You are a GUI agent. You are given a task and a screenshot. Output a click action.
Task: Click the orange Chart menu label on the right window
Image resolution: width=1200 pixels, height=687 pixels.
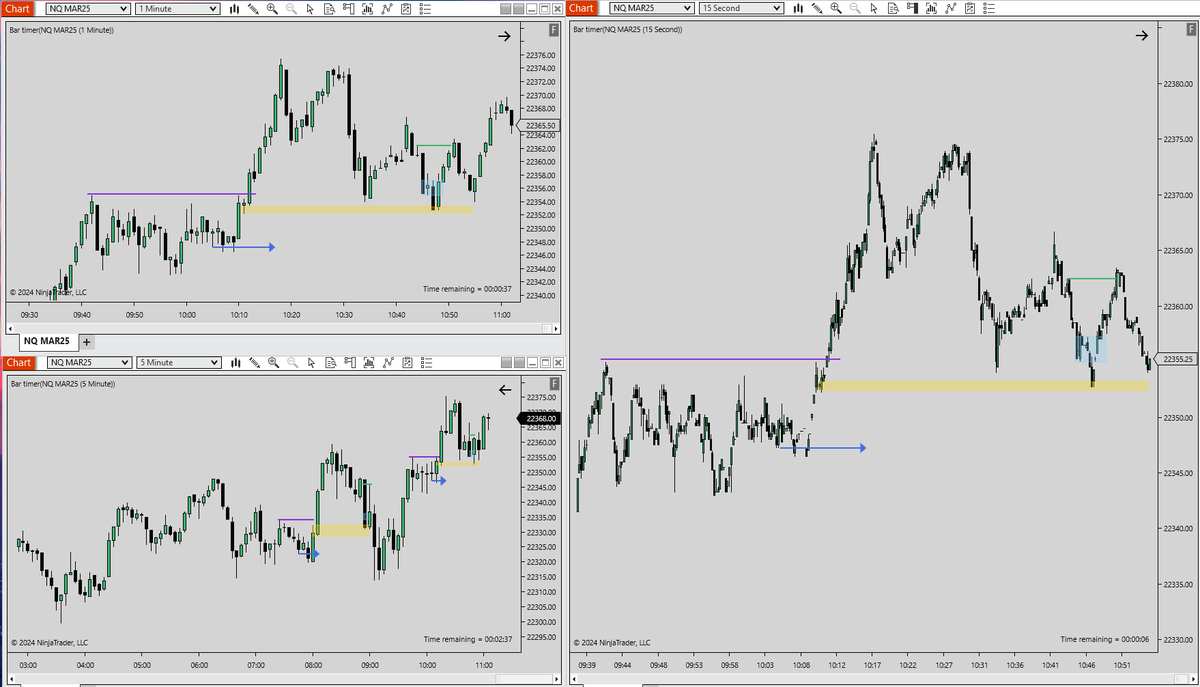[580, 8]
